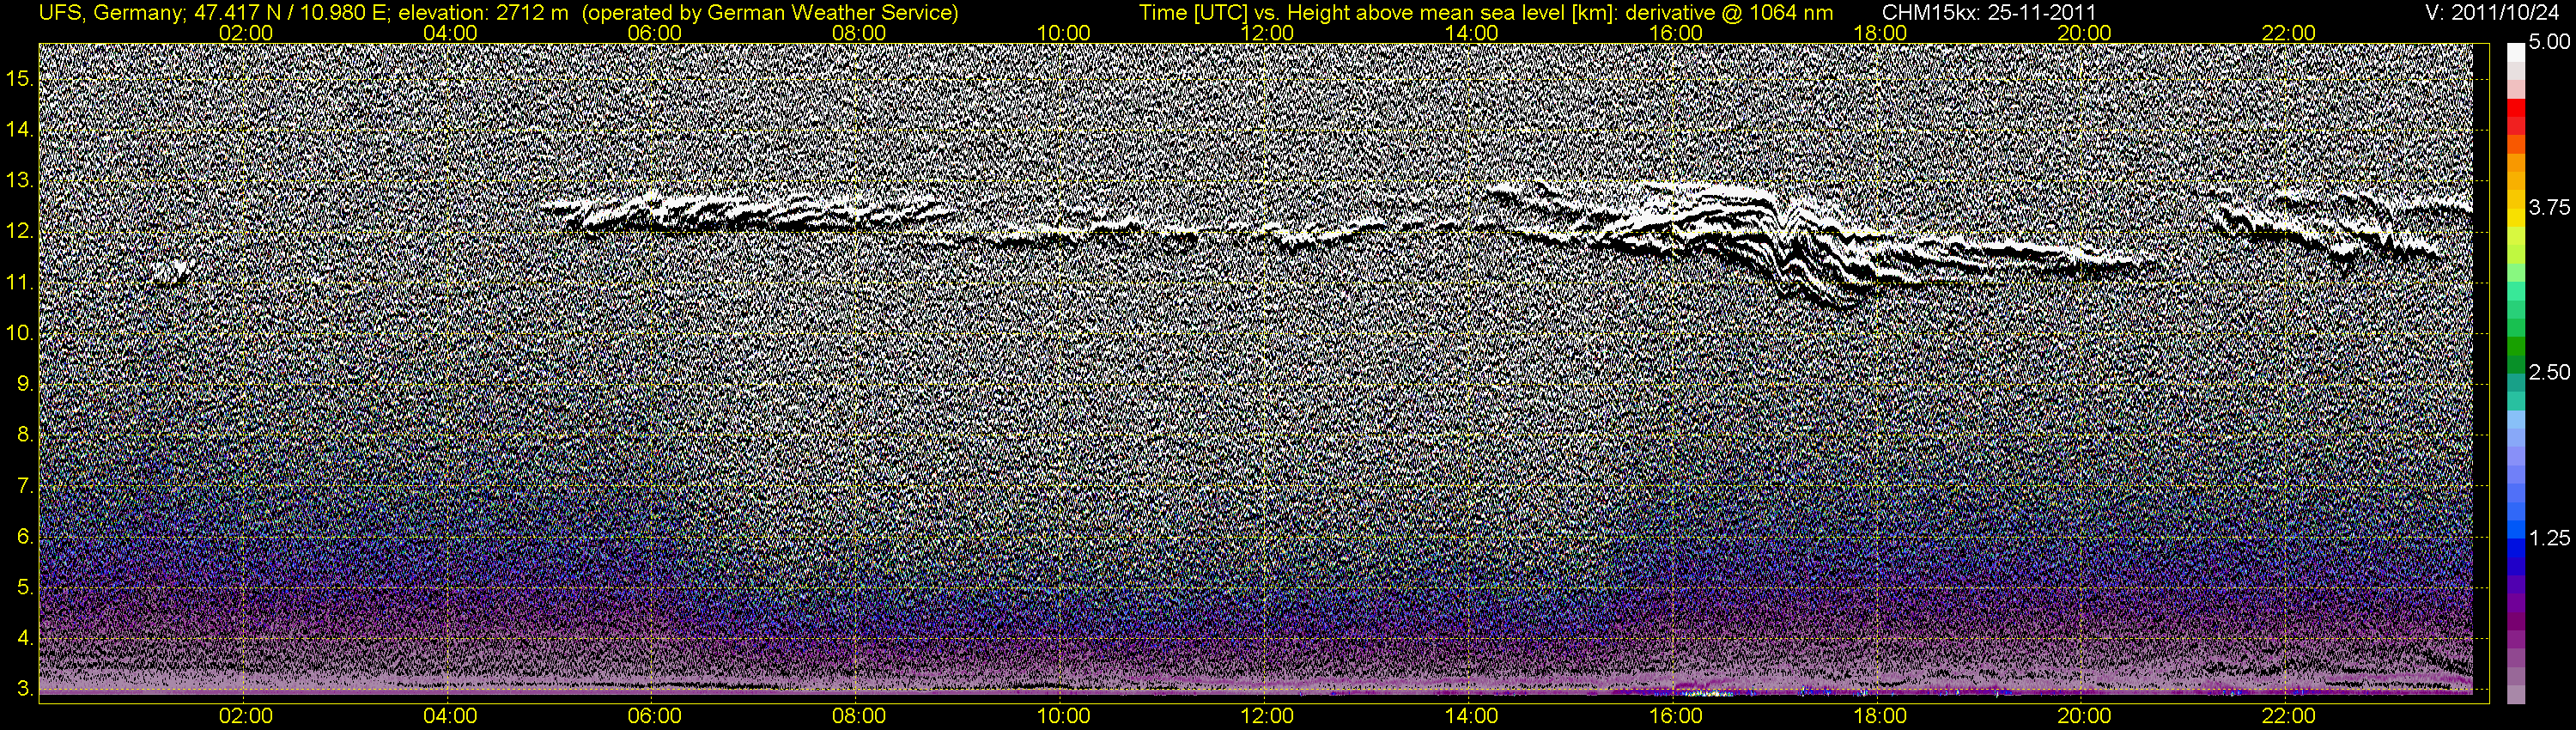The width and height of the screenshot is (2576, 730).
Task: Click the 2.50 colorbar scale value
Action: [2549, 373]
